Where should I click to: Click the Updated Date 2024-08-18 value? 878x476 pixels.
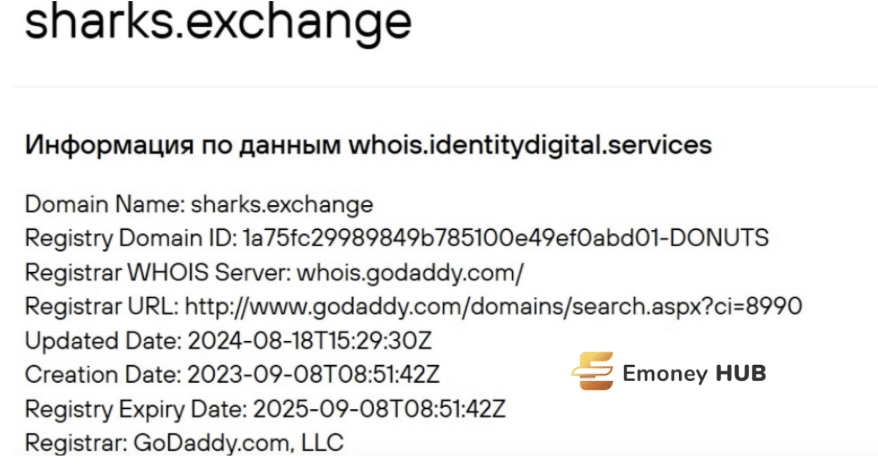coord(310,340)
